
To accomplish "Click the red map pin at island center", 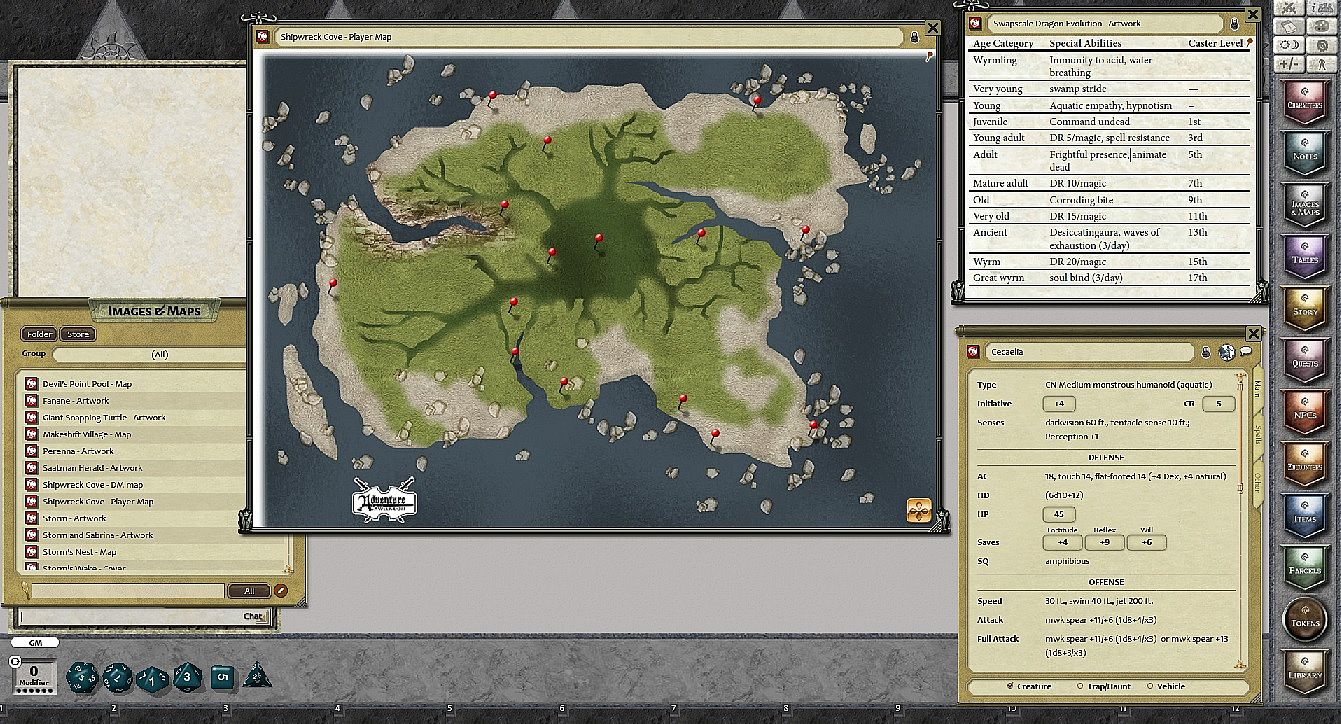I will click(x=599, y=241).
